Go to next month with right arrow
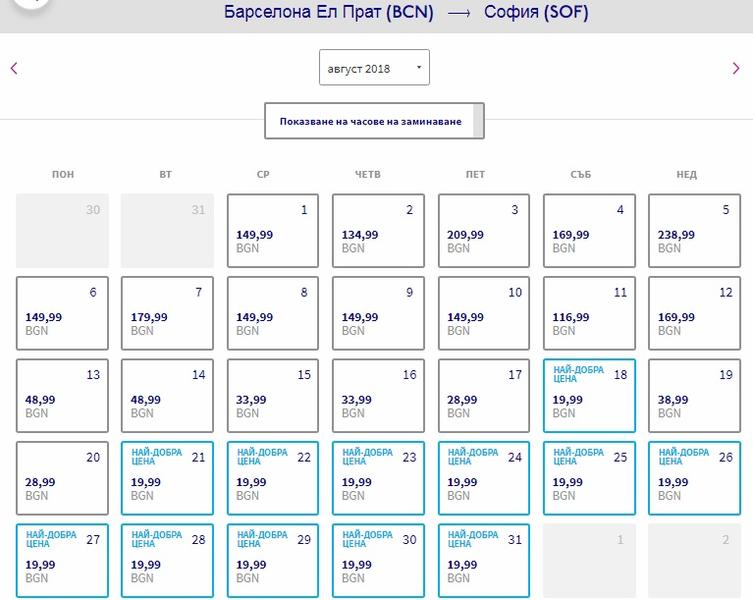Viewport: 753px width, 600px height. (736, 68)
